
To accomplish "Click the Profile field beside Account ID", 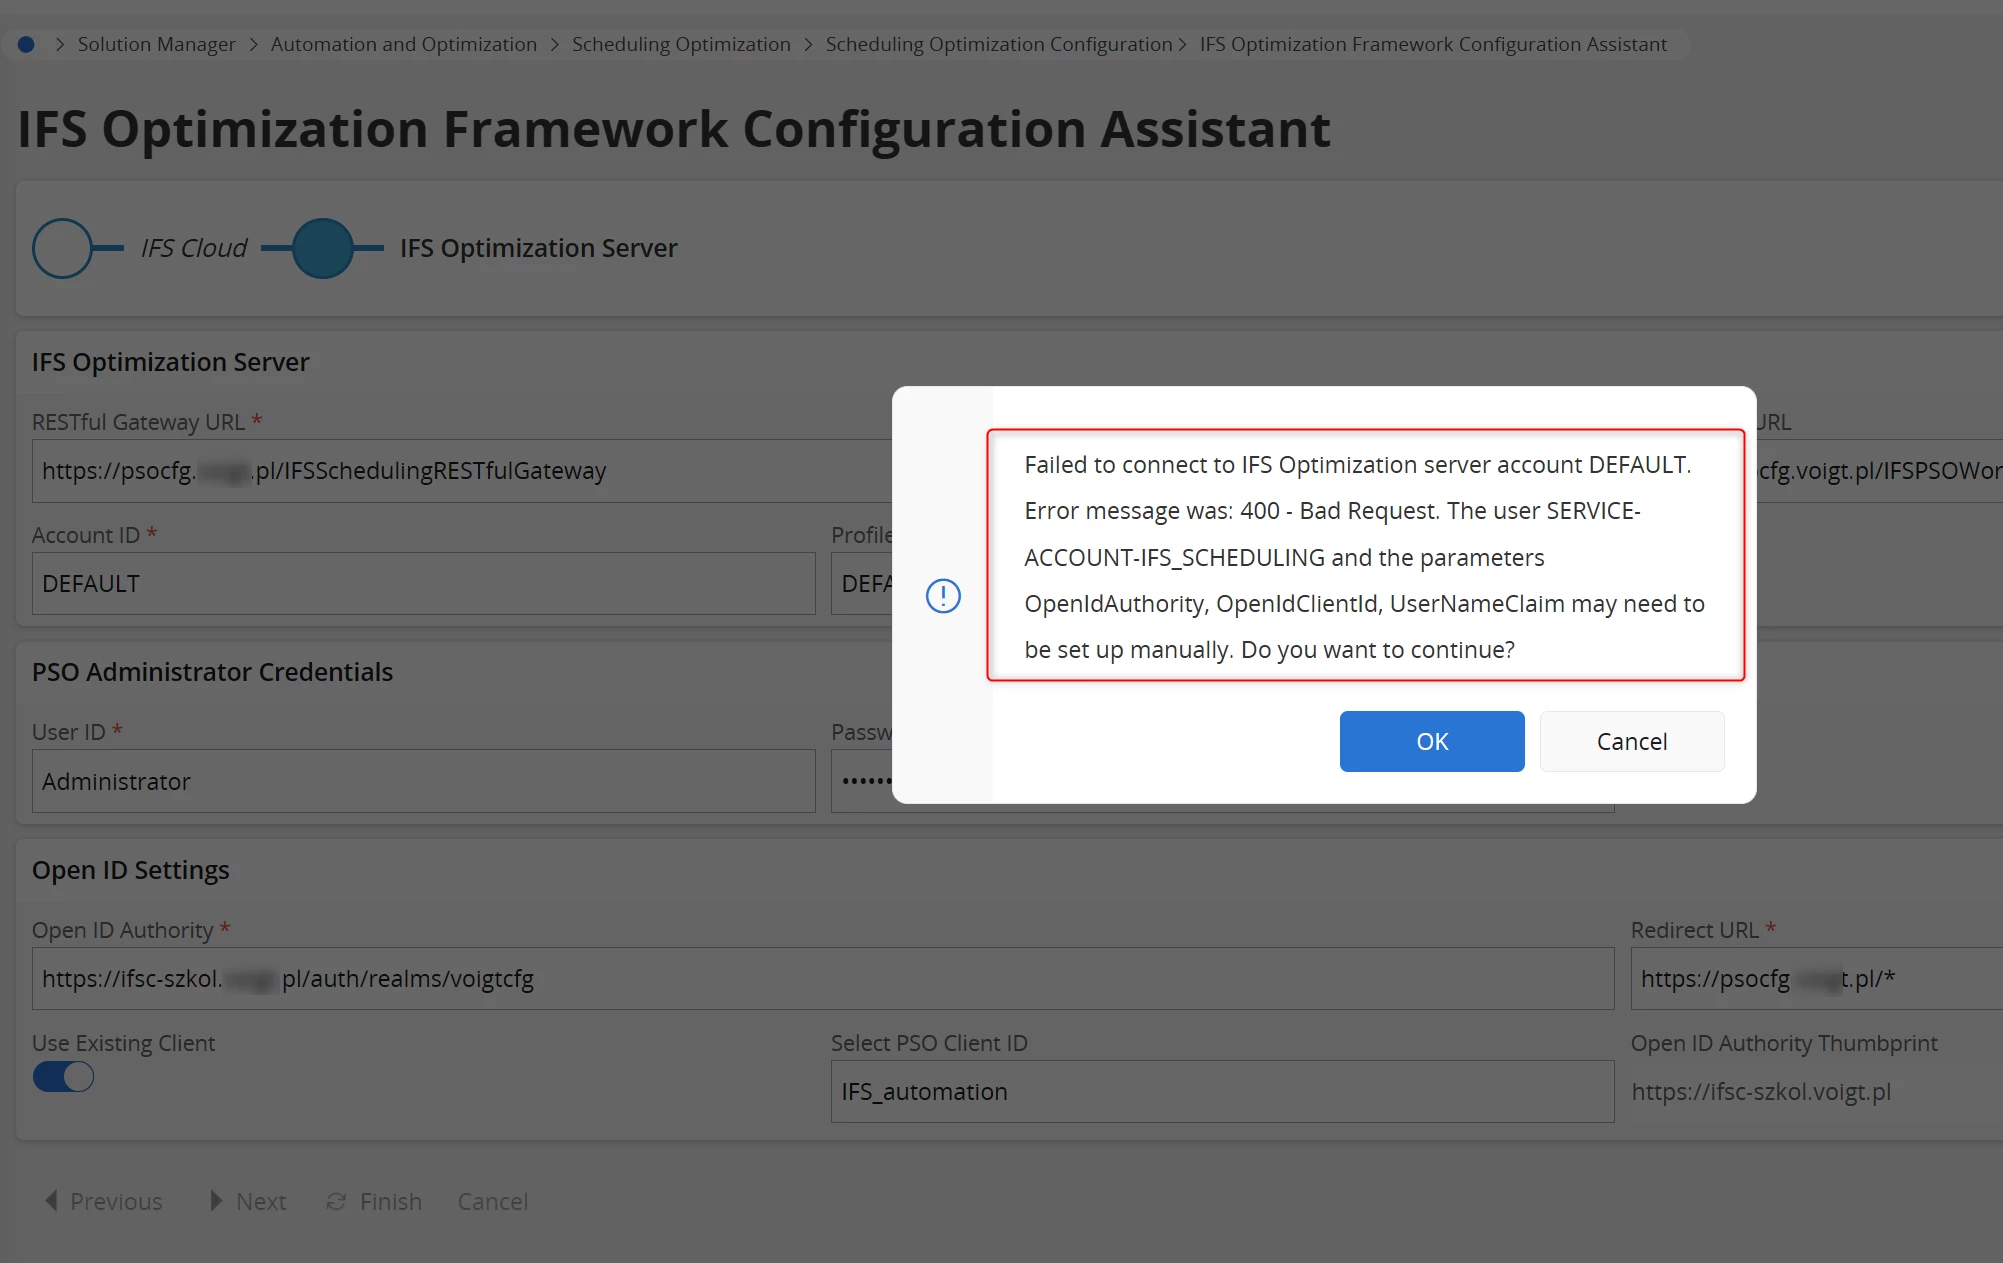I will click(862, 584).
